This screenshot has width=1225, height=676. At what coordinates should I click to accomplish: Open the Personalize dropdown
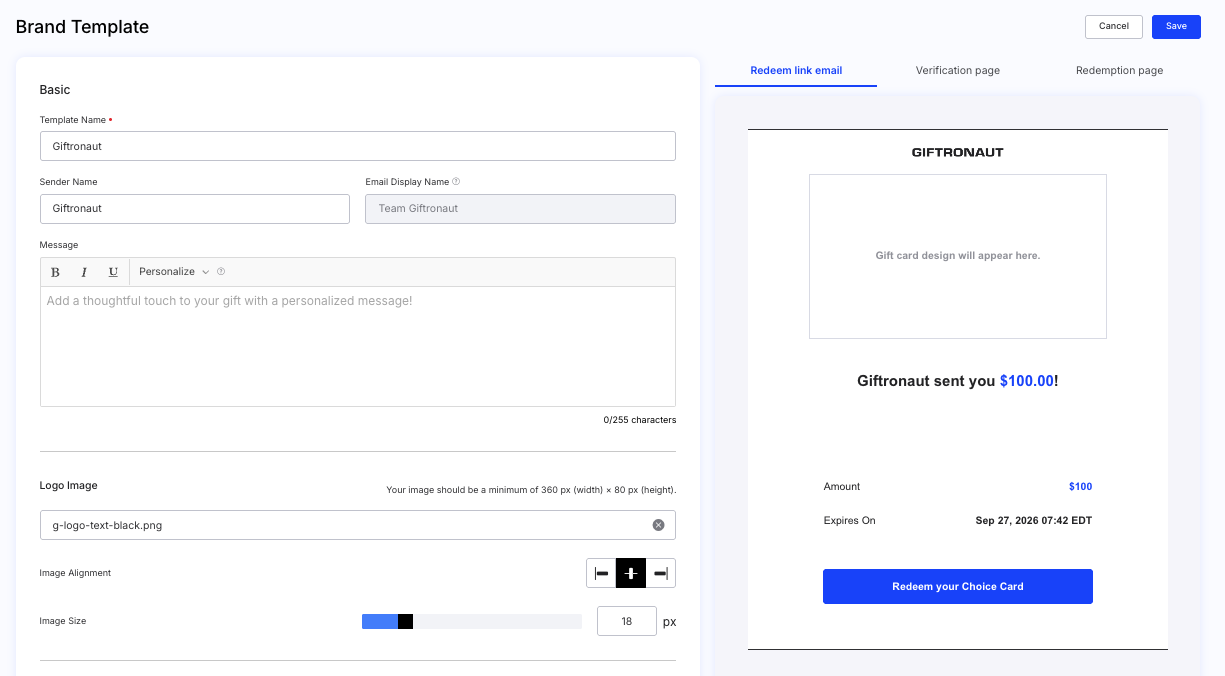pyautogui.click(x=174, y=272)
